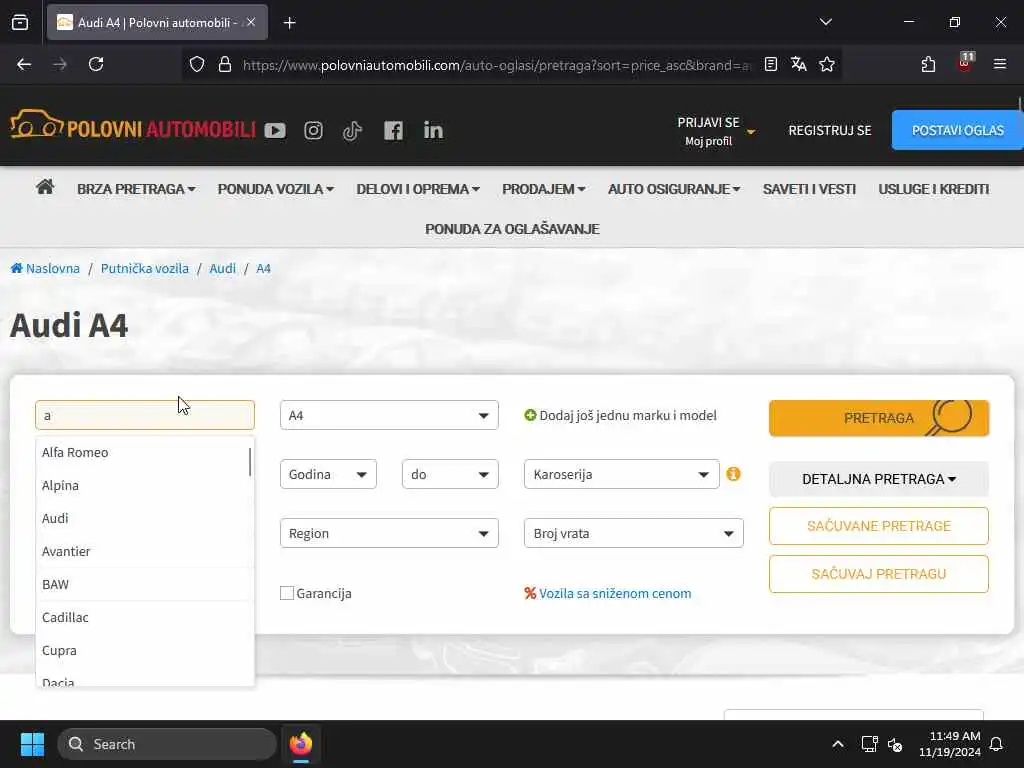Viewport: 1024px width, 768px height.
Task: Show hidden tray icons chevron
Action: tap(838, 744)
